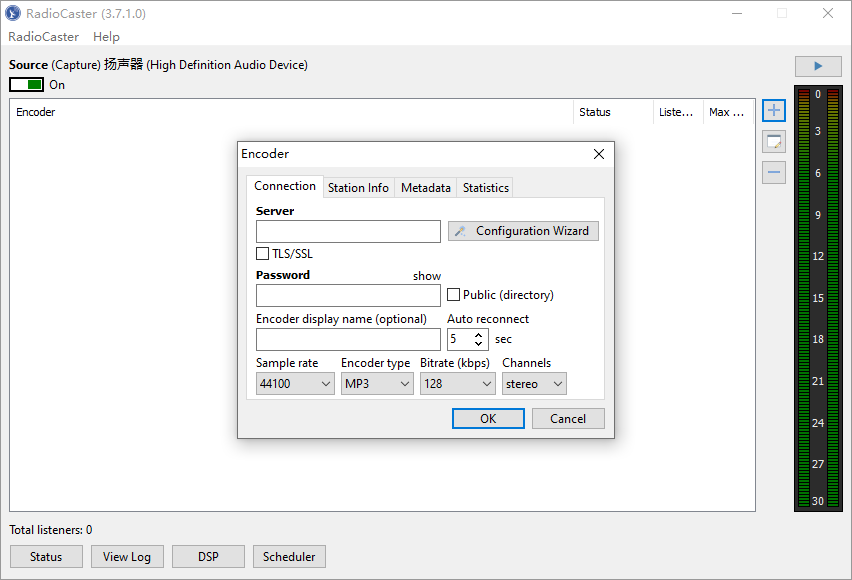Launch the Configuration Wizard
Image resolution: width=852 pixels, height=580 pixels.
coord(523,231)
